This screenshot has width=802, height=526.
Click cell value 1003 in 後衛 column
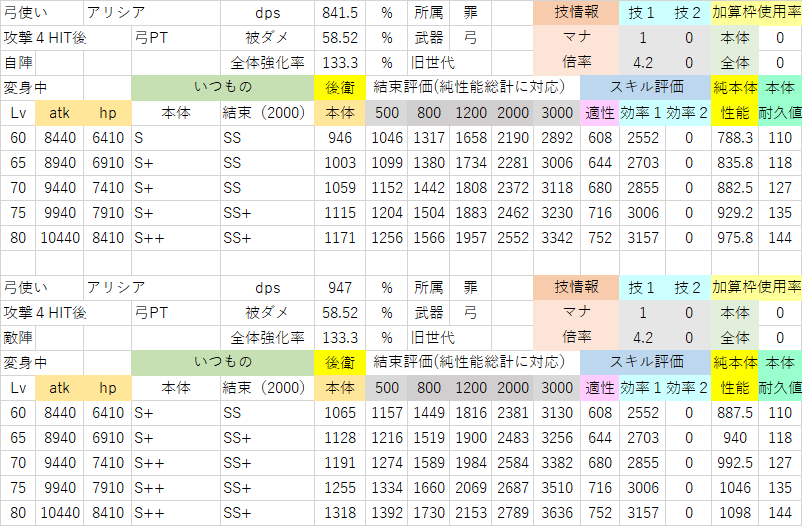(x=340, y=163)
